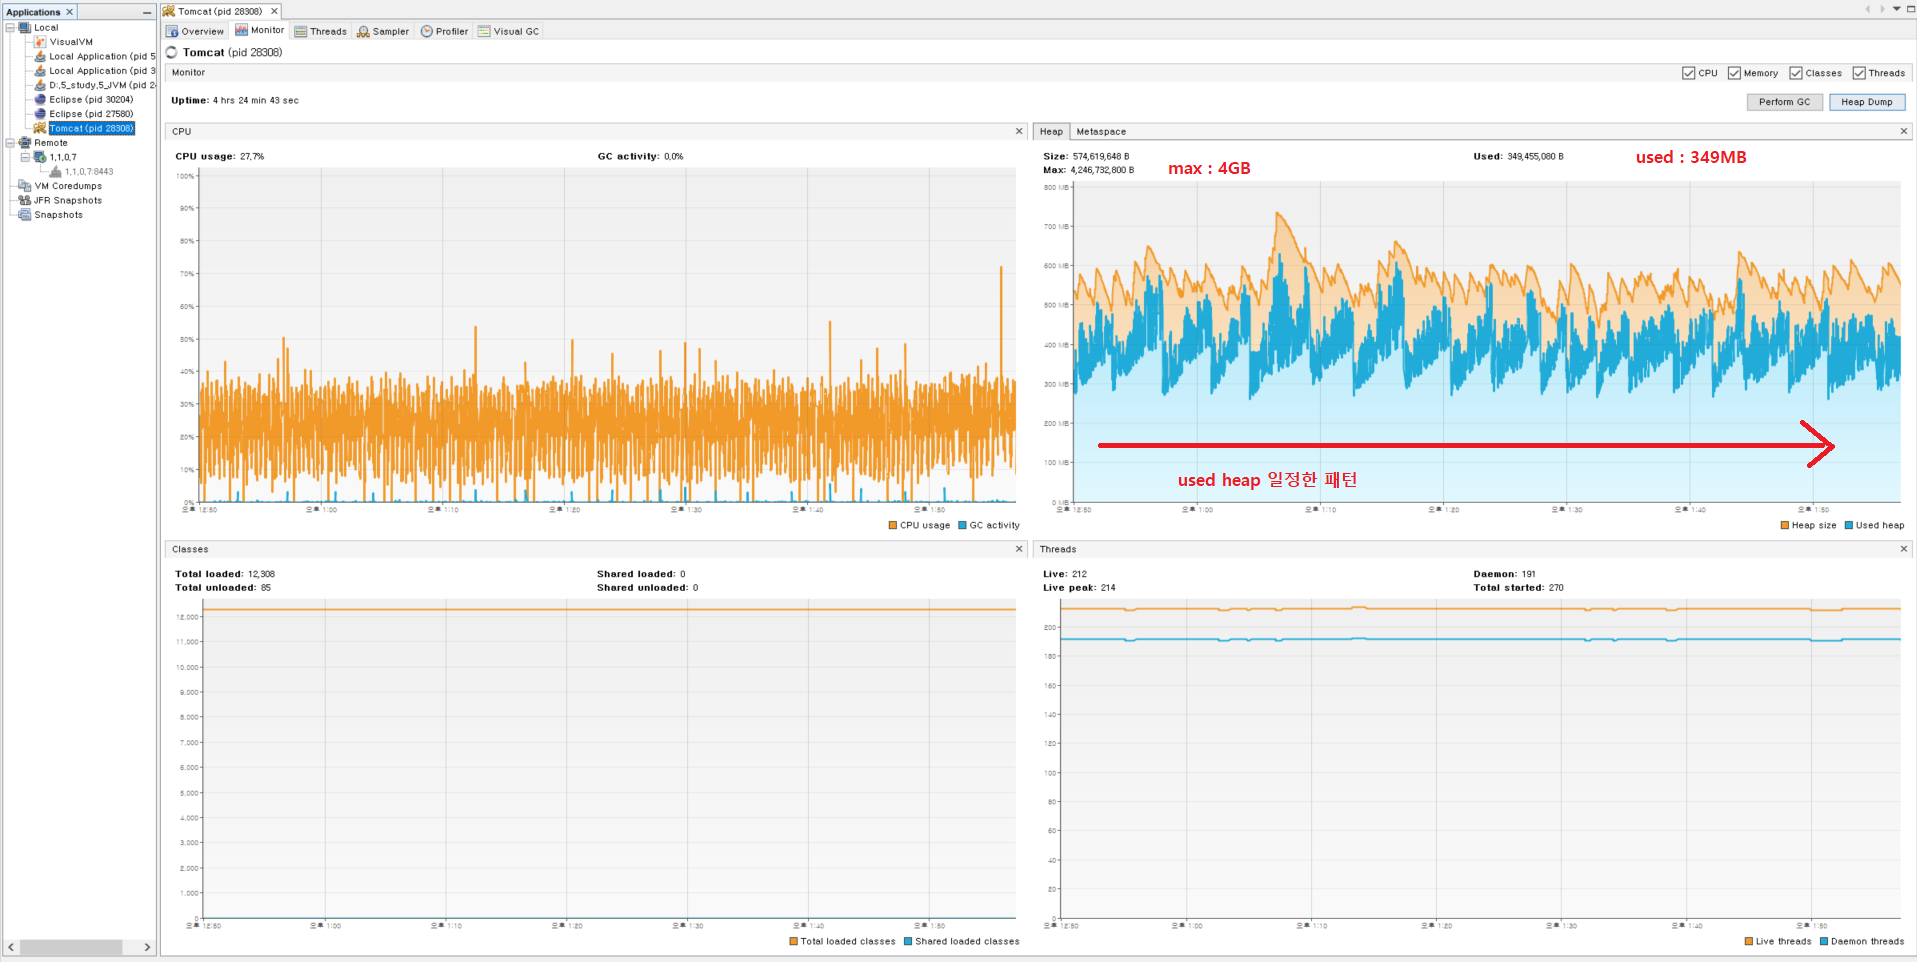
Task: Open JFR Snapshots node icon
Action: pos(24,200)
